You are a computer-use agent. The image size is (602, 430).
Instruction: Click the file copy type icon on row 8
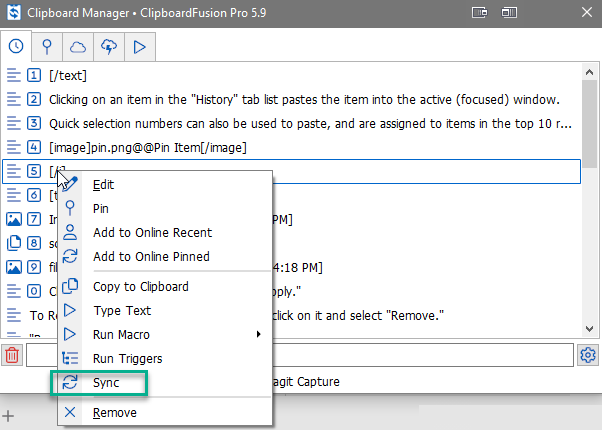(x=14, y=243)
